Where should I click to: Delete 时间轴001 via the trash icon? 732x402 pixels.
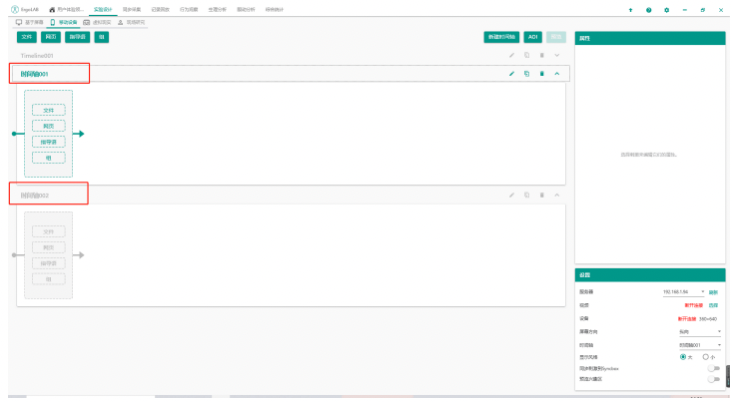pyautogui.click(x=541, y=73)
